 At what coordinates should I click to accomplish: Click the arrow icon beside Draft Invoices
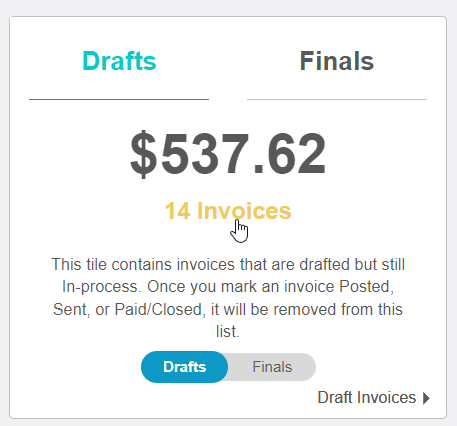click(x=426, y=398)
